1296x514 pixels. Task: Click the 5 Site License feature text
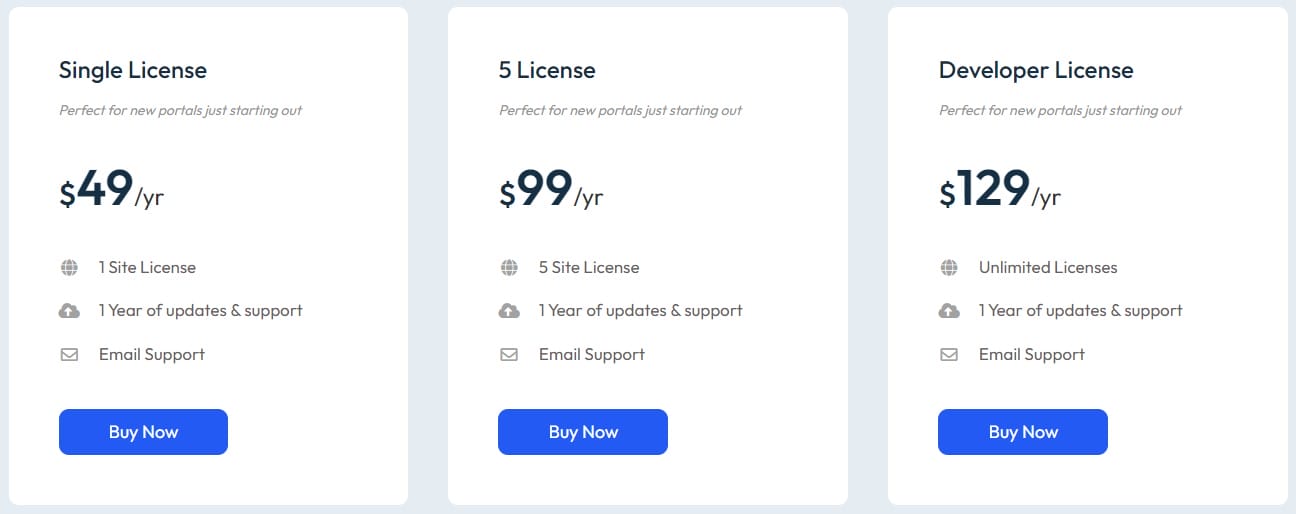pyautogui.click(x=589, y=268)
